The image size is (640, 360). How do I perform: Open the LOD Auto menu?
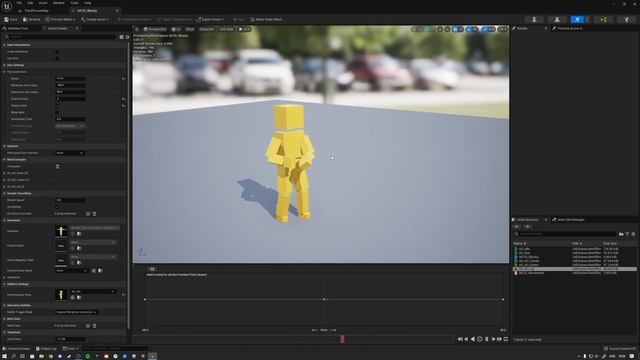click(x=226, y=29)
